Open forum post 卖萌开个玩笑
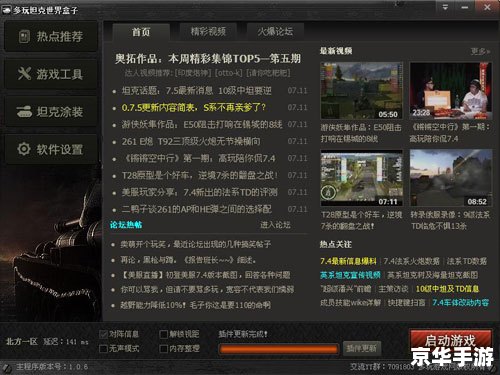 196,244
